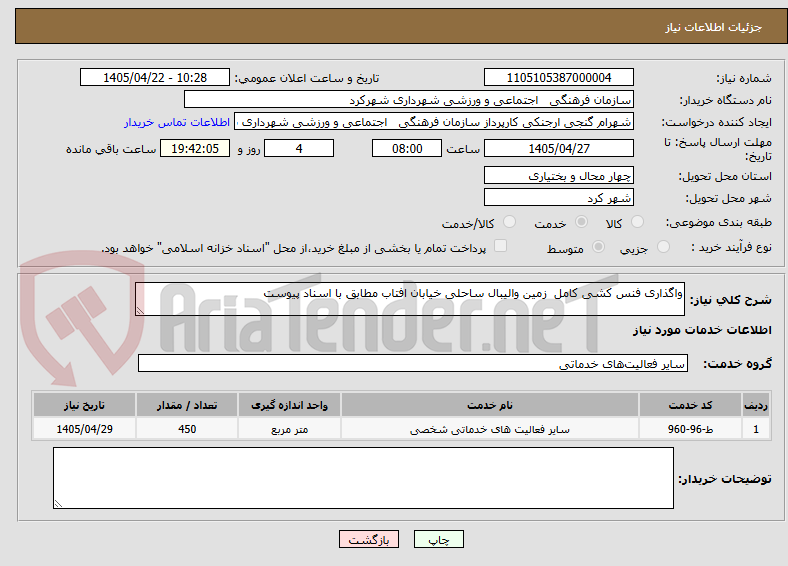Screen dimensions: 788x566
Task: Click the طبقه بندی موضوعی label
Action: coord(719,222)
